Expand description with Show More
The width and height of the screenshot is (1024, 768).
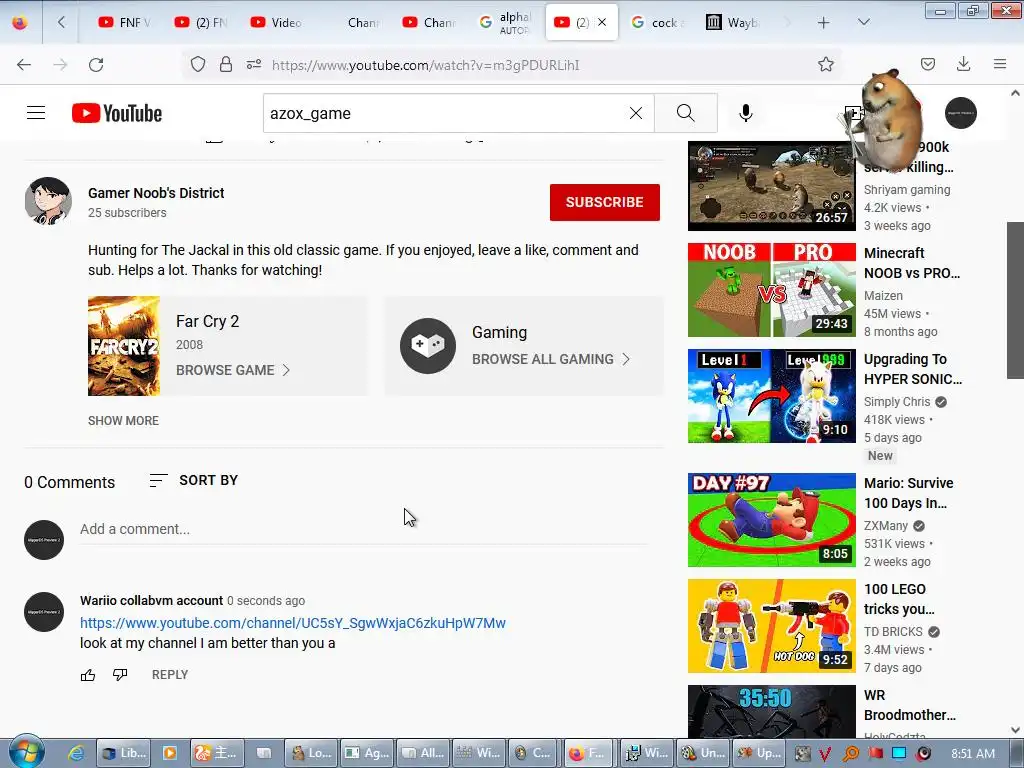(123, 421)
